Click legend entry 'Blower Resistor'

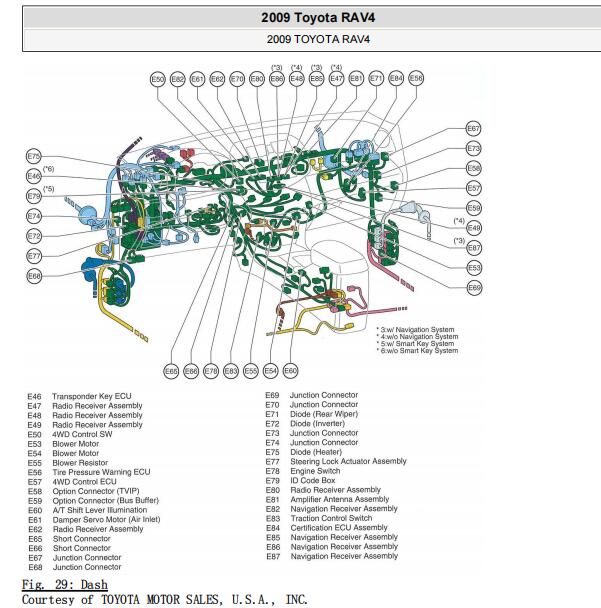pos(80,463)
